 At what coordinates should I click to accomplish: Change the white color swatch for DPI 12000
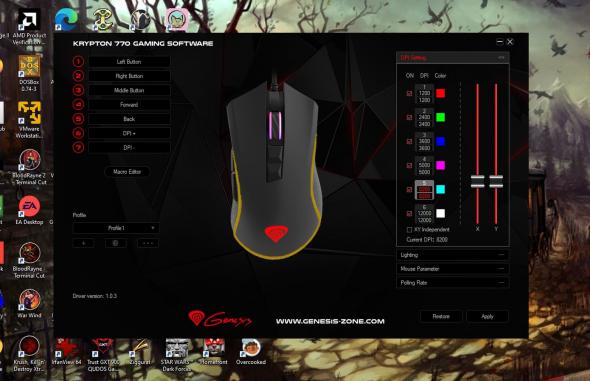[x=440, y=214]
